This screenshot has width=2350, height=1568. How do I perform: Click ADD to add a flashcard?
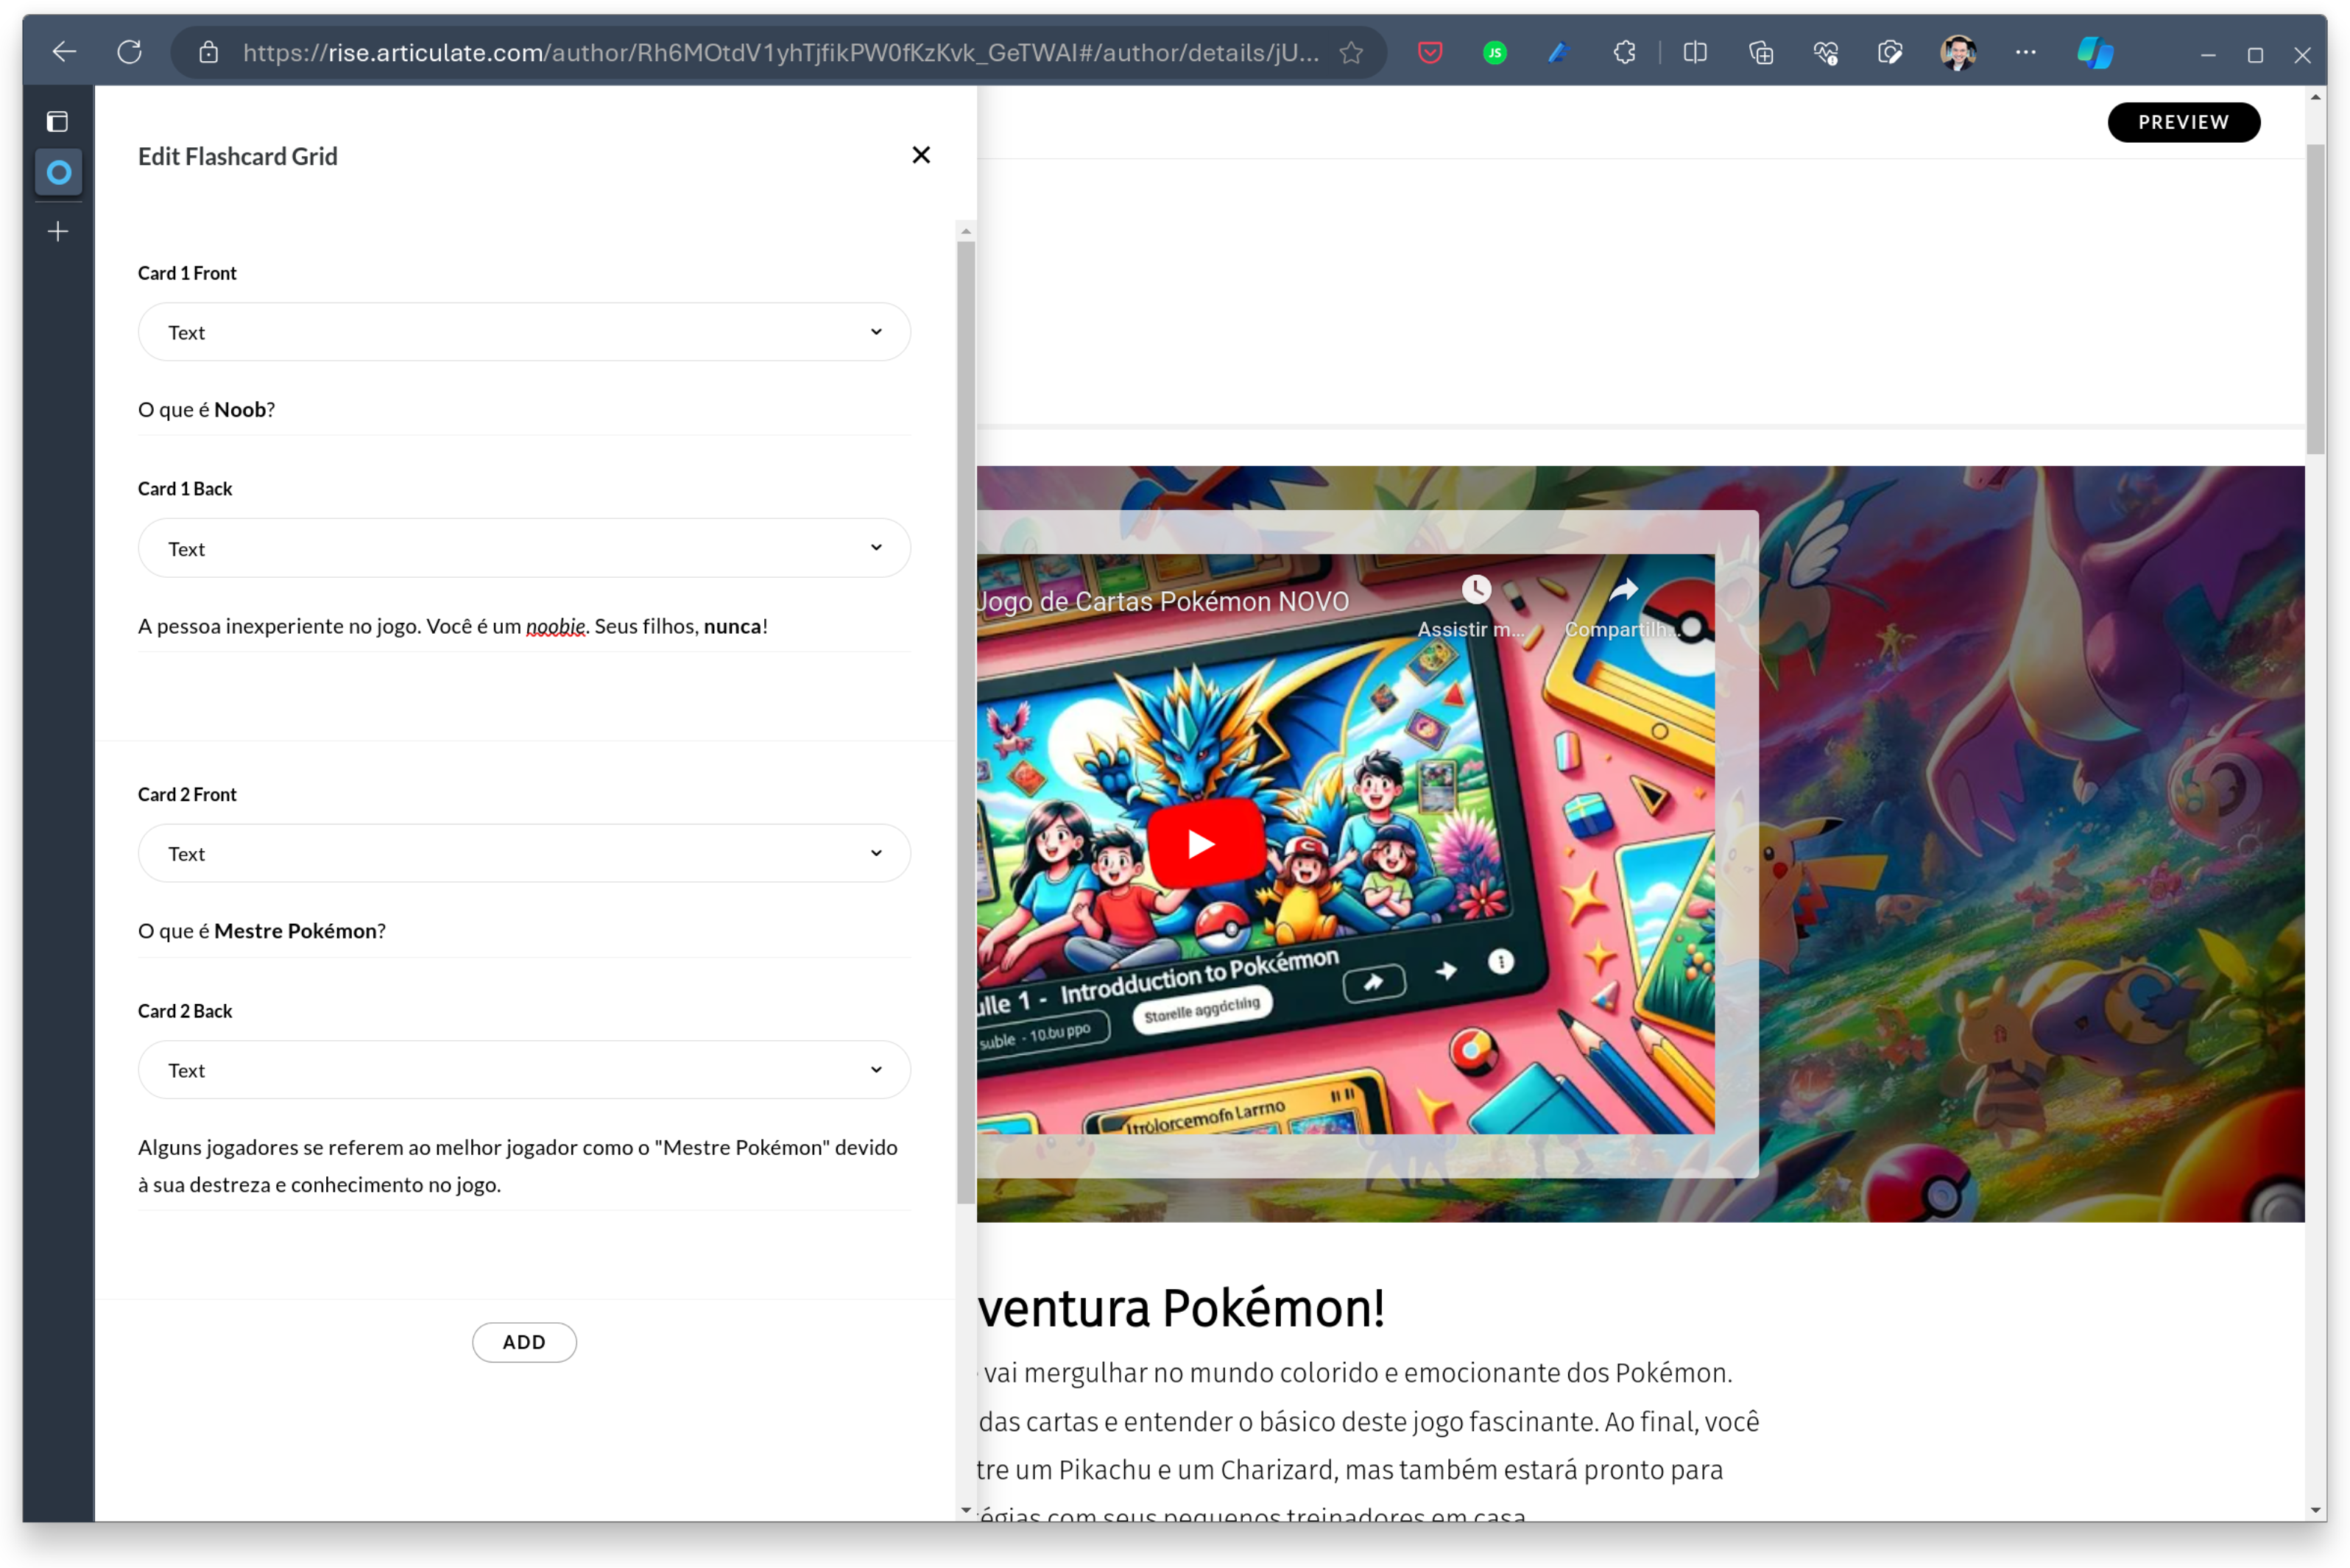524,1342
